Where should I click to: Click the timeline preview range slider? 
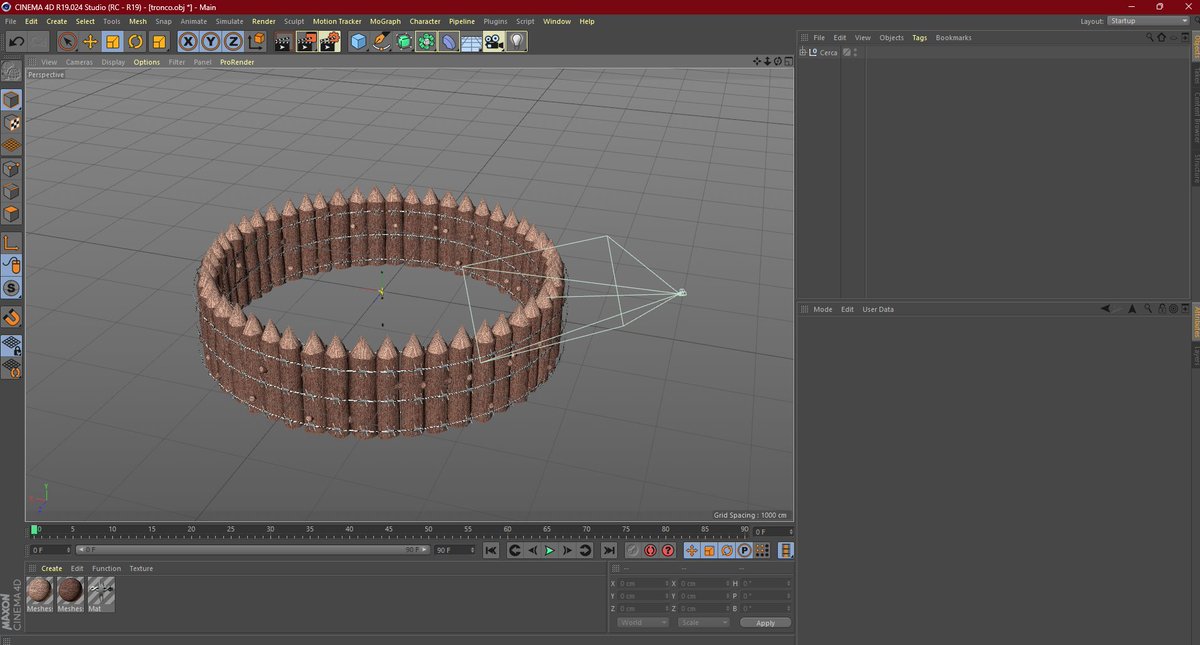click(x=251, y=550)
